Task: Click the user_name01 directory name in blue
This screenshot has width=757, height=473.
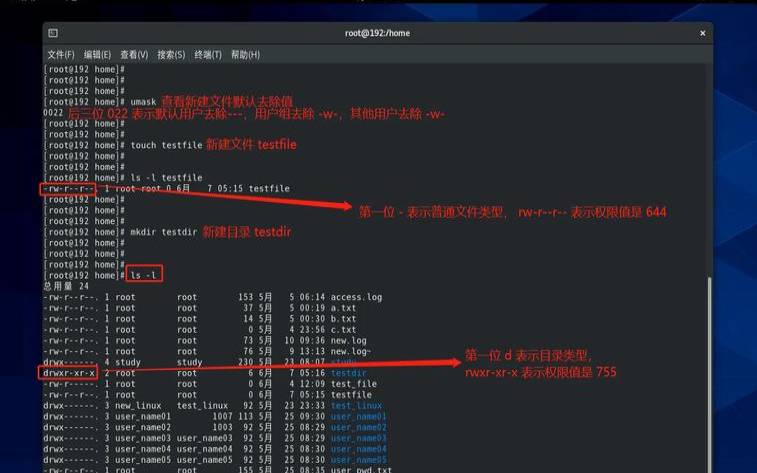Action: click(x=359, y=417)
